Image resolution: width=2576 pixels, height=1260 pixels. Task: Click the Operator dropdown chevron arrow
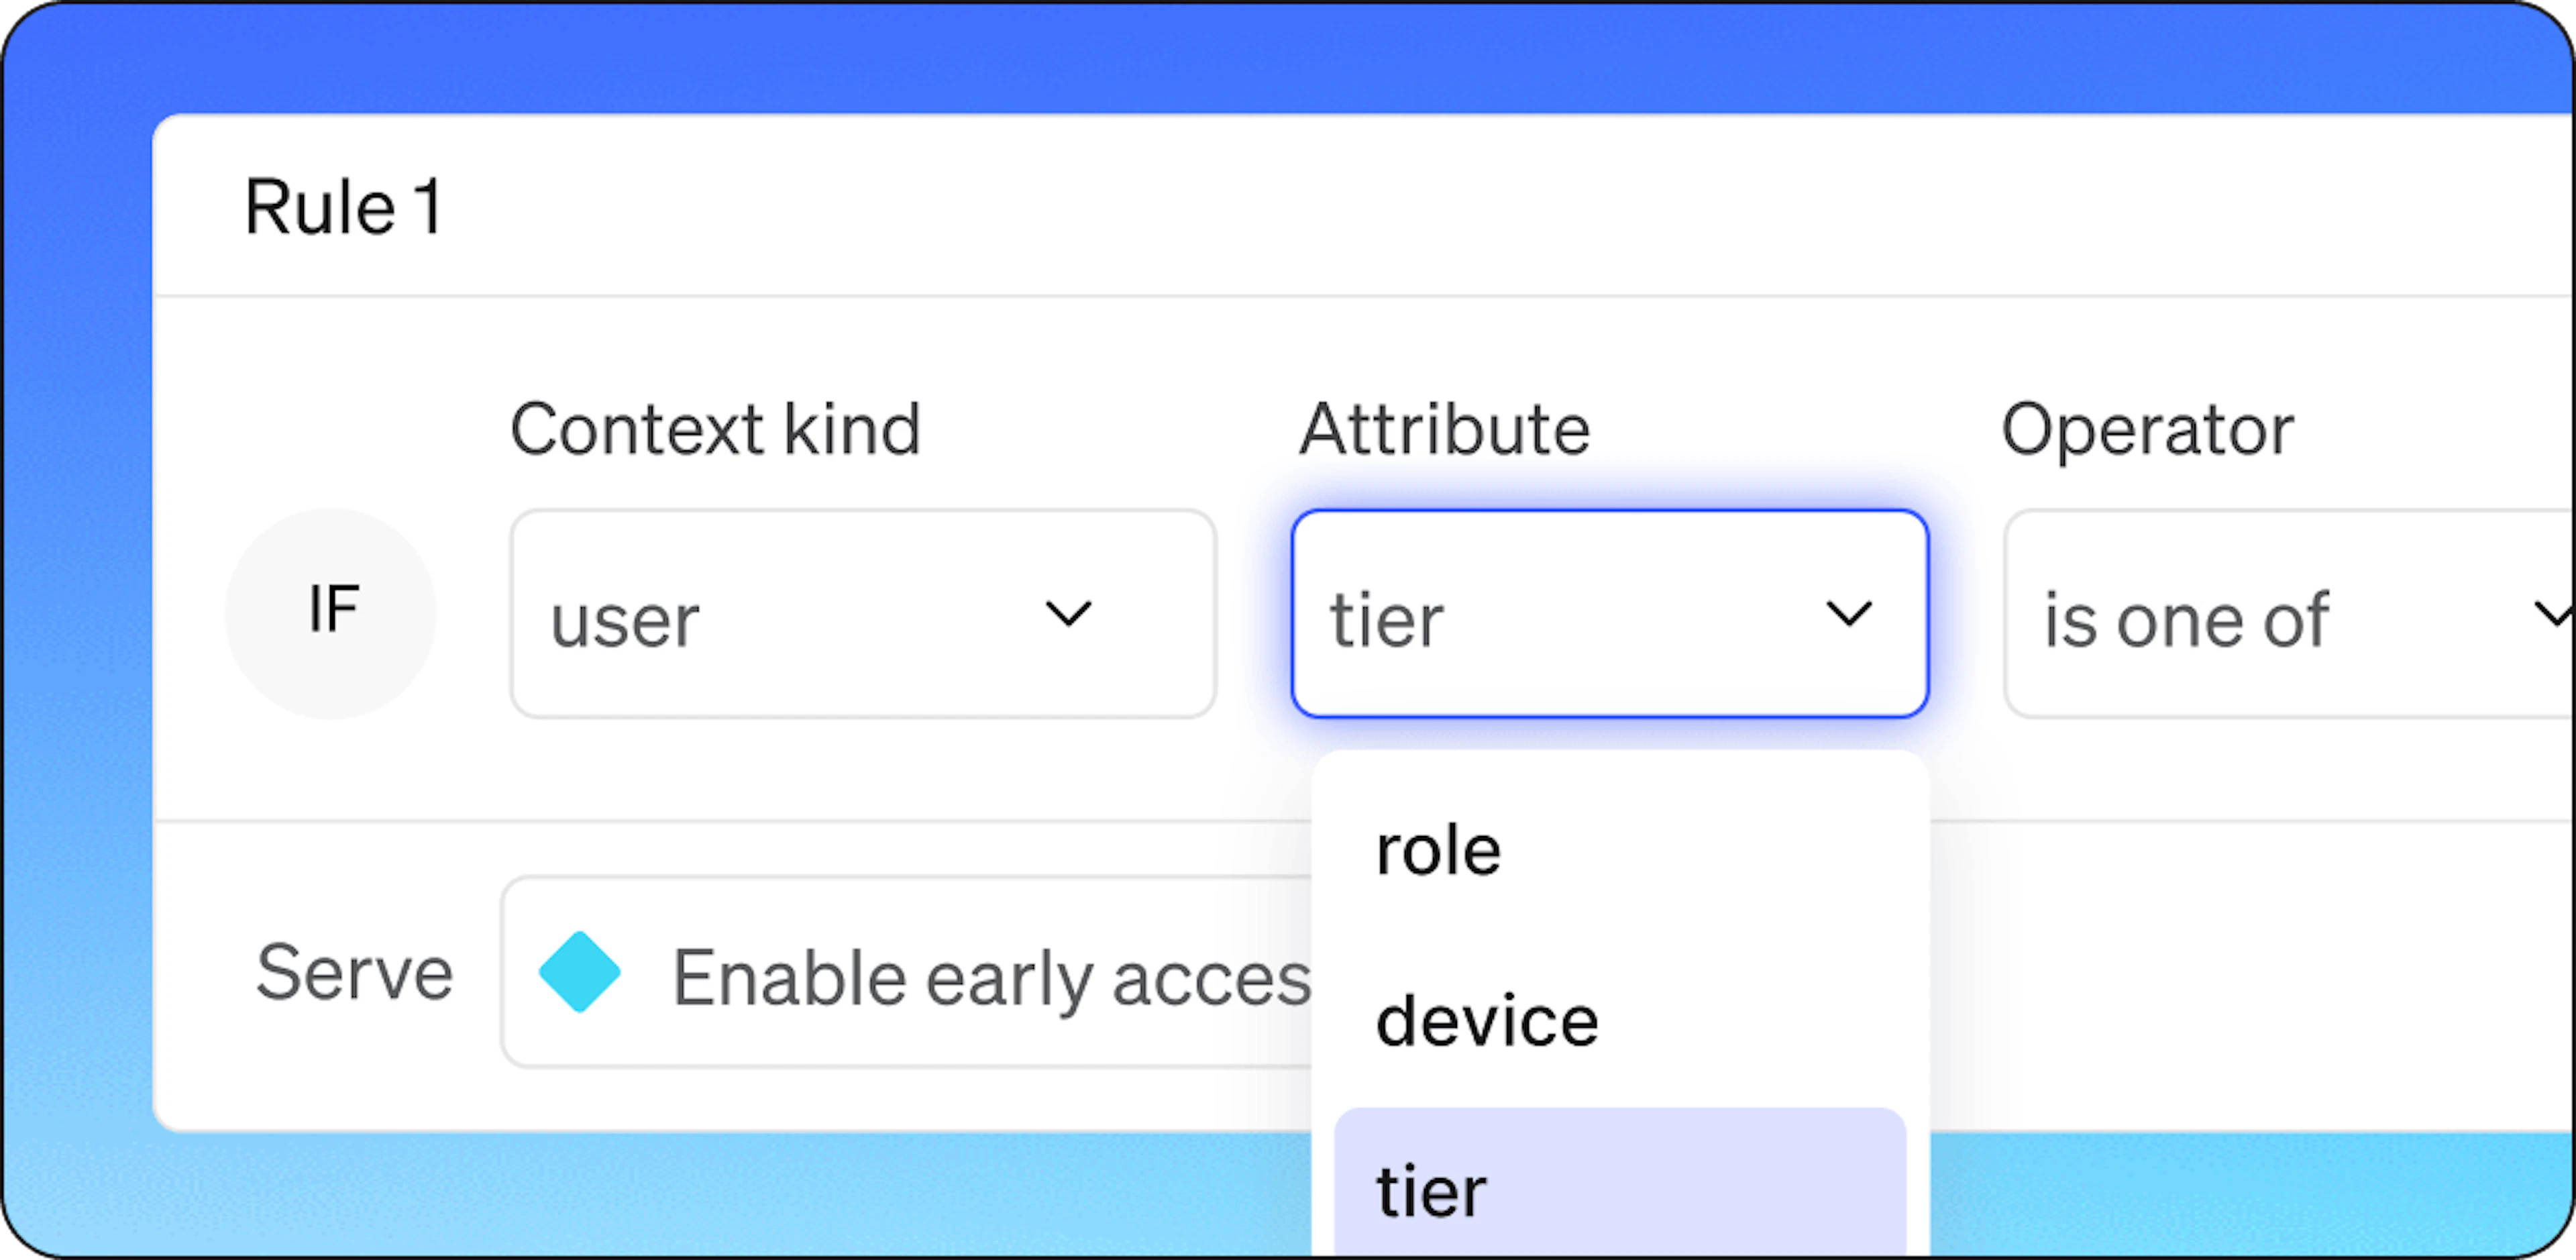pyautogui.click(x=2555, y=613)
